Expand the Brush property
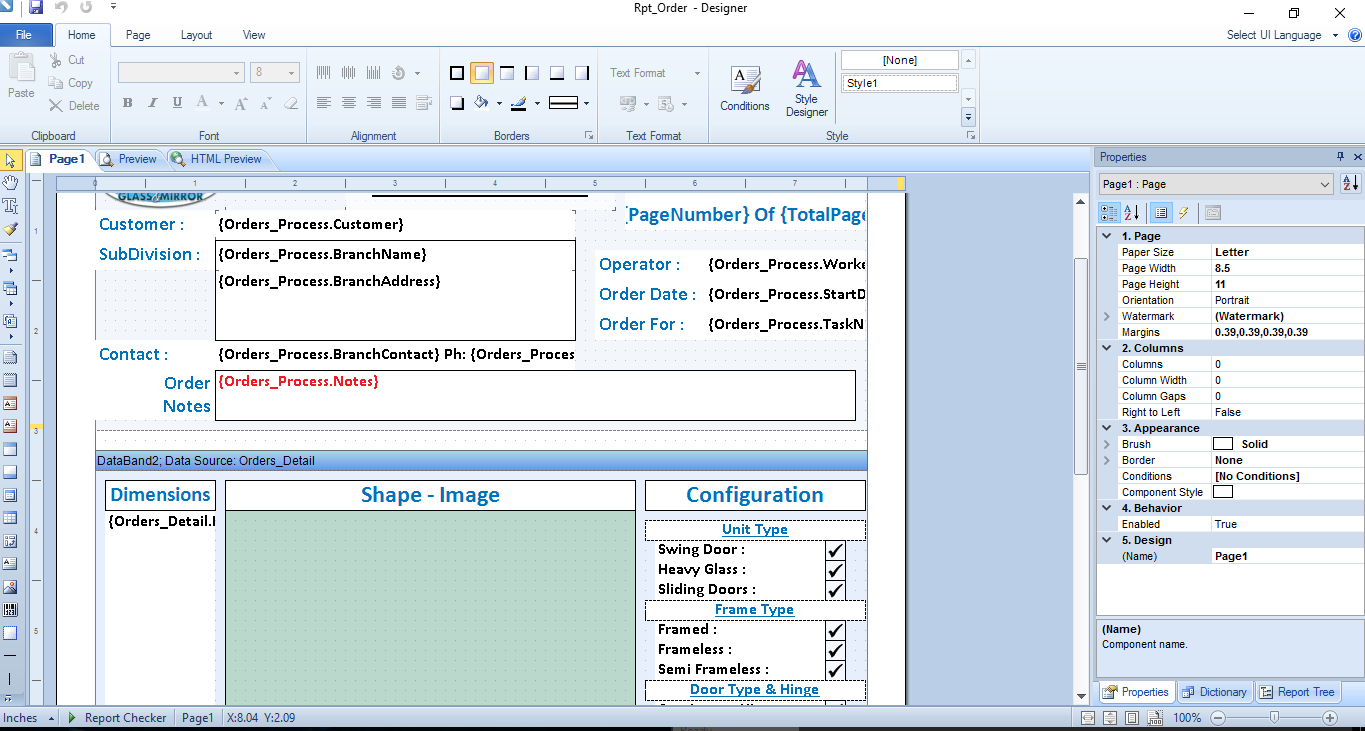This screenshot has height=731, width=1365. (1106, 444)
